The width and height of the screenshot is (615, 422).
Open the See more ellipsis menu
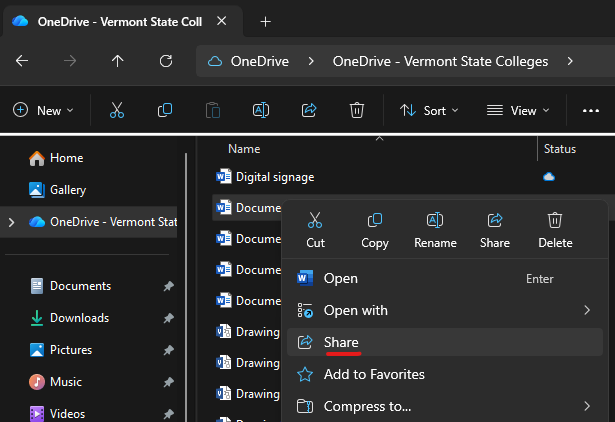[591, 111]
